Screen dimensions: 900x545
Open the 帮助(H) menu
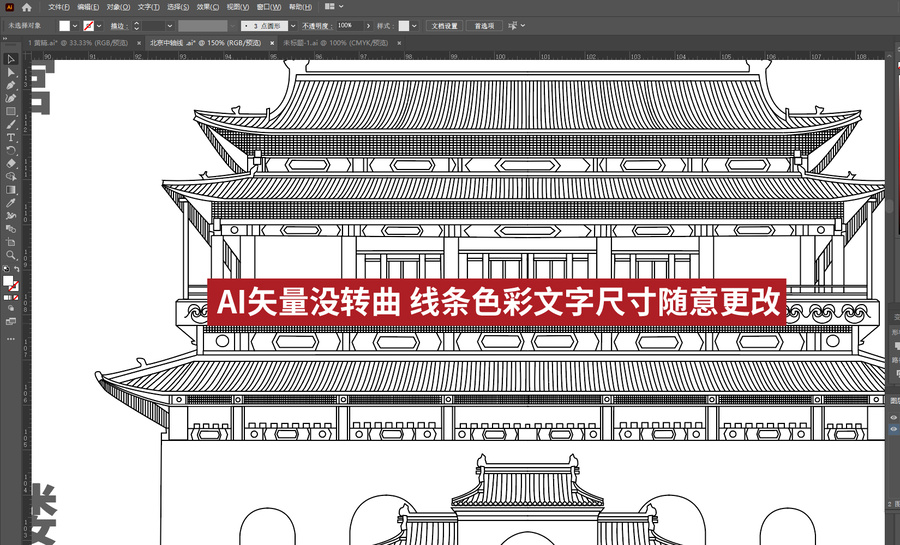[300, 7]
